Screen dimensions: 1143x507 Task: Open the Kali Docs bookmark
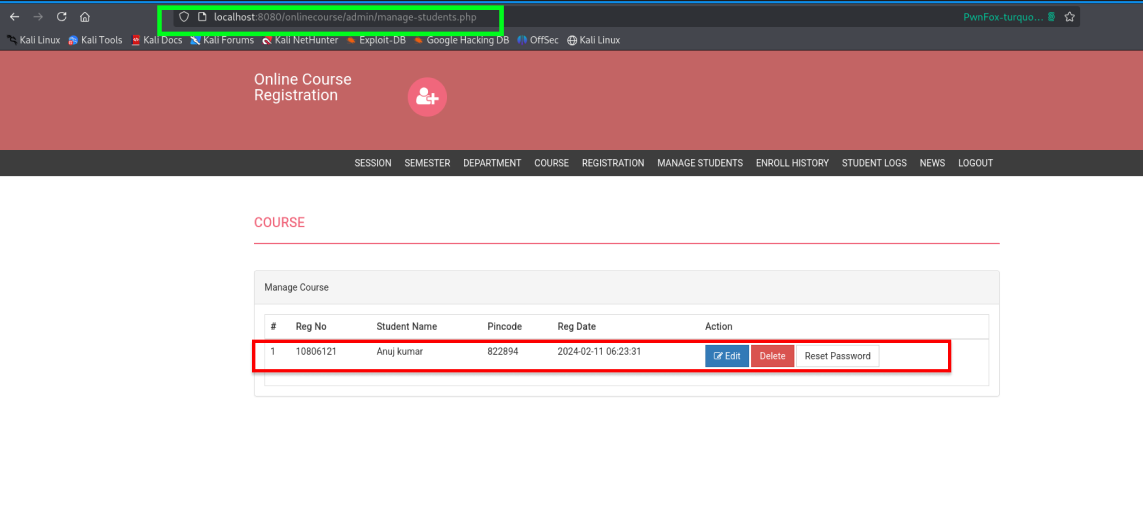coord(157,40)
